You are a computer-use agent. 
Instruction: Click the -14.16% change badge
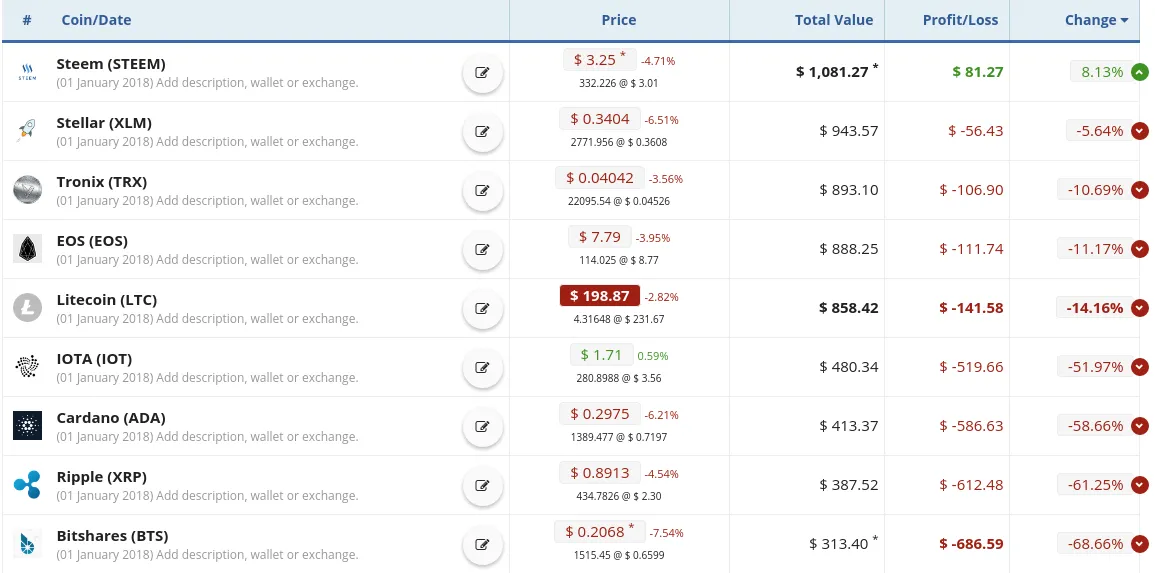pyautogui.click(x=1095, y=308)
